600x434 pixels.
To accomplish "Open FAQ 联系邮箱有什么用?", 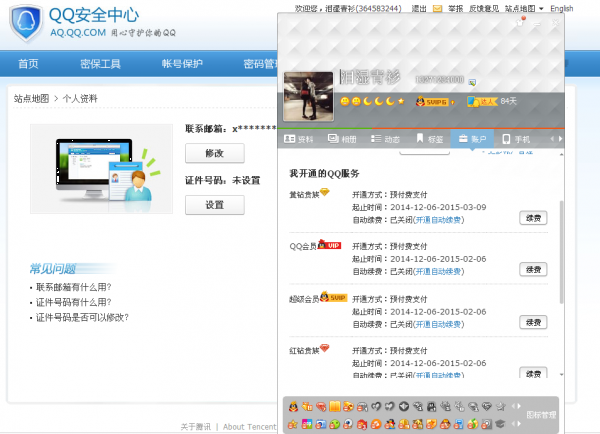I will [73, 287].
